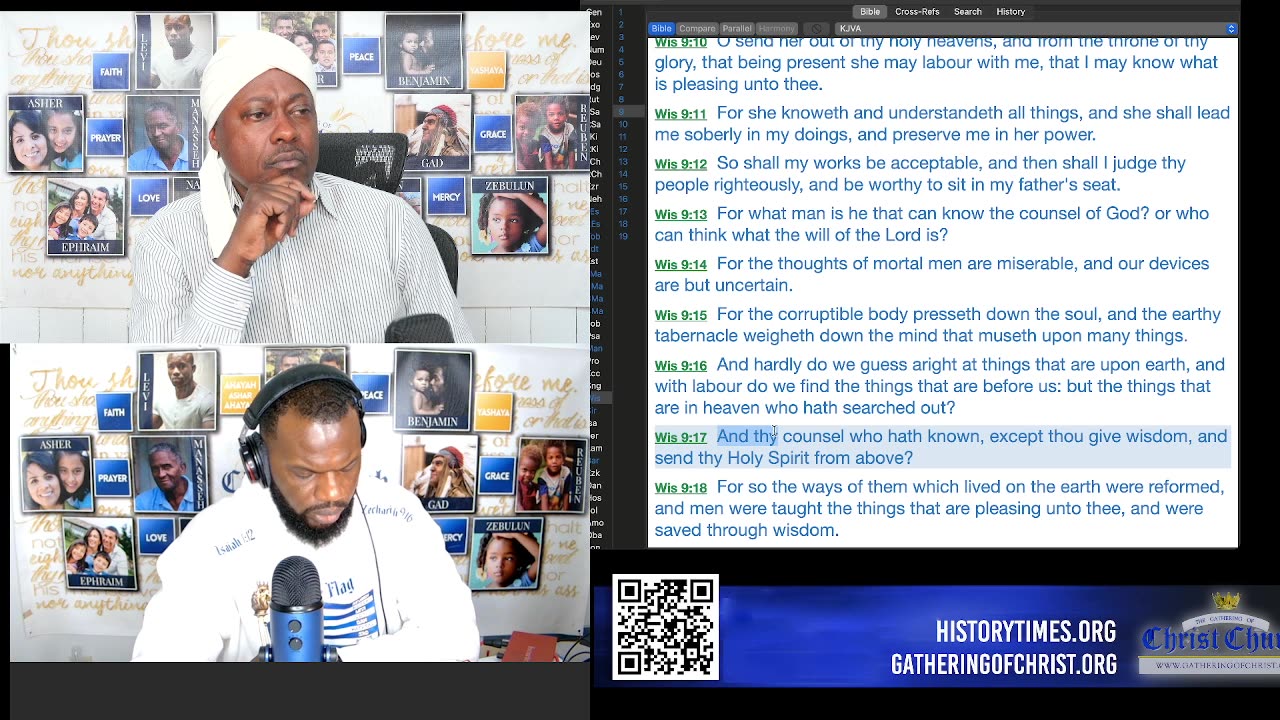Open the Wis 9:12 verse link
The image size is (1280, 720).
tap(680, 164)
